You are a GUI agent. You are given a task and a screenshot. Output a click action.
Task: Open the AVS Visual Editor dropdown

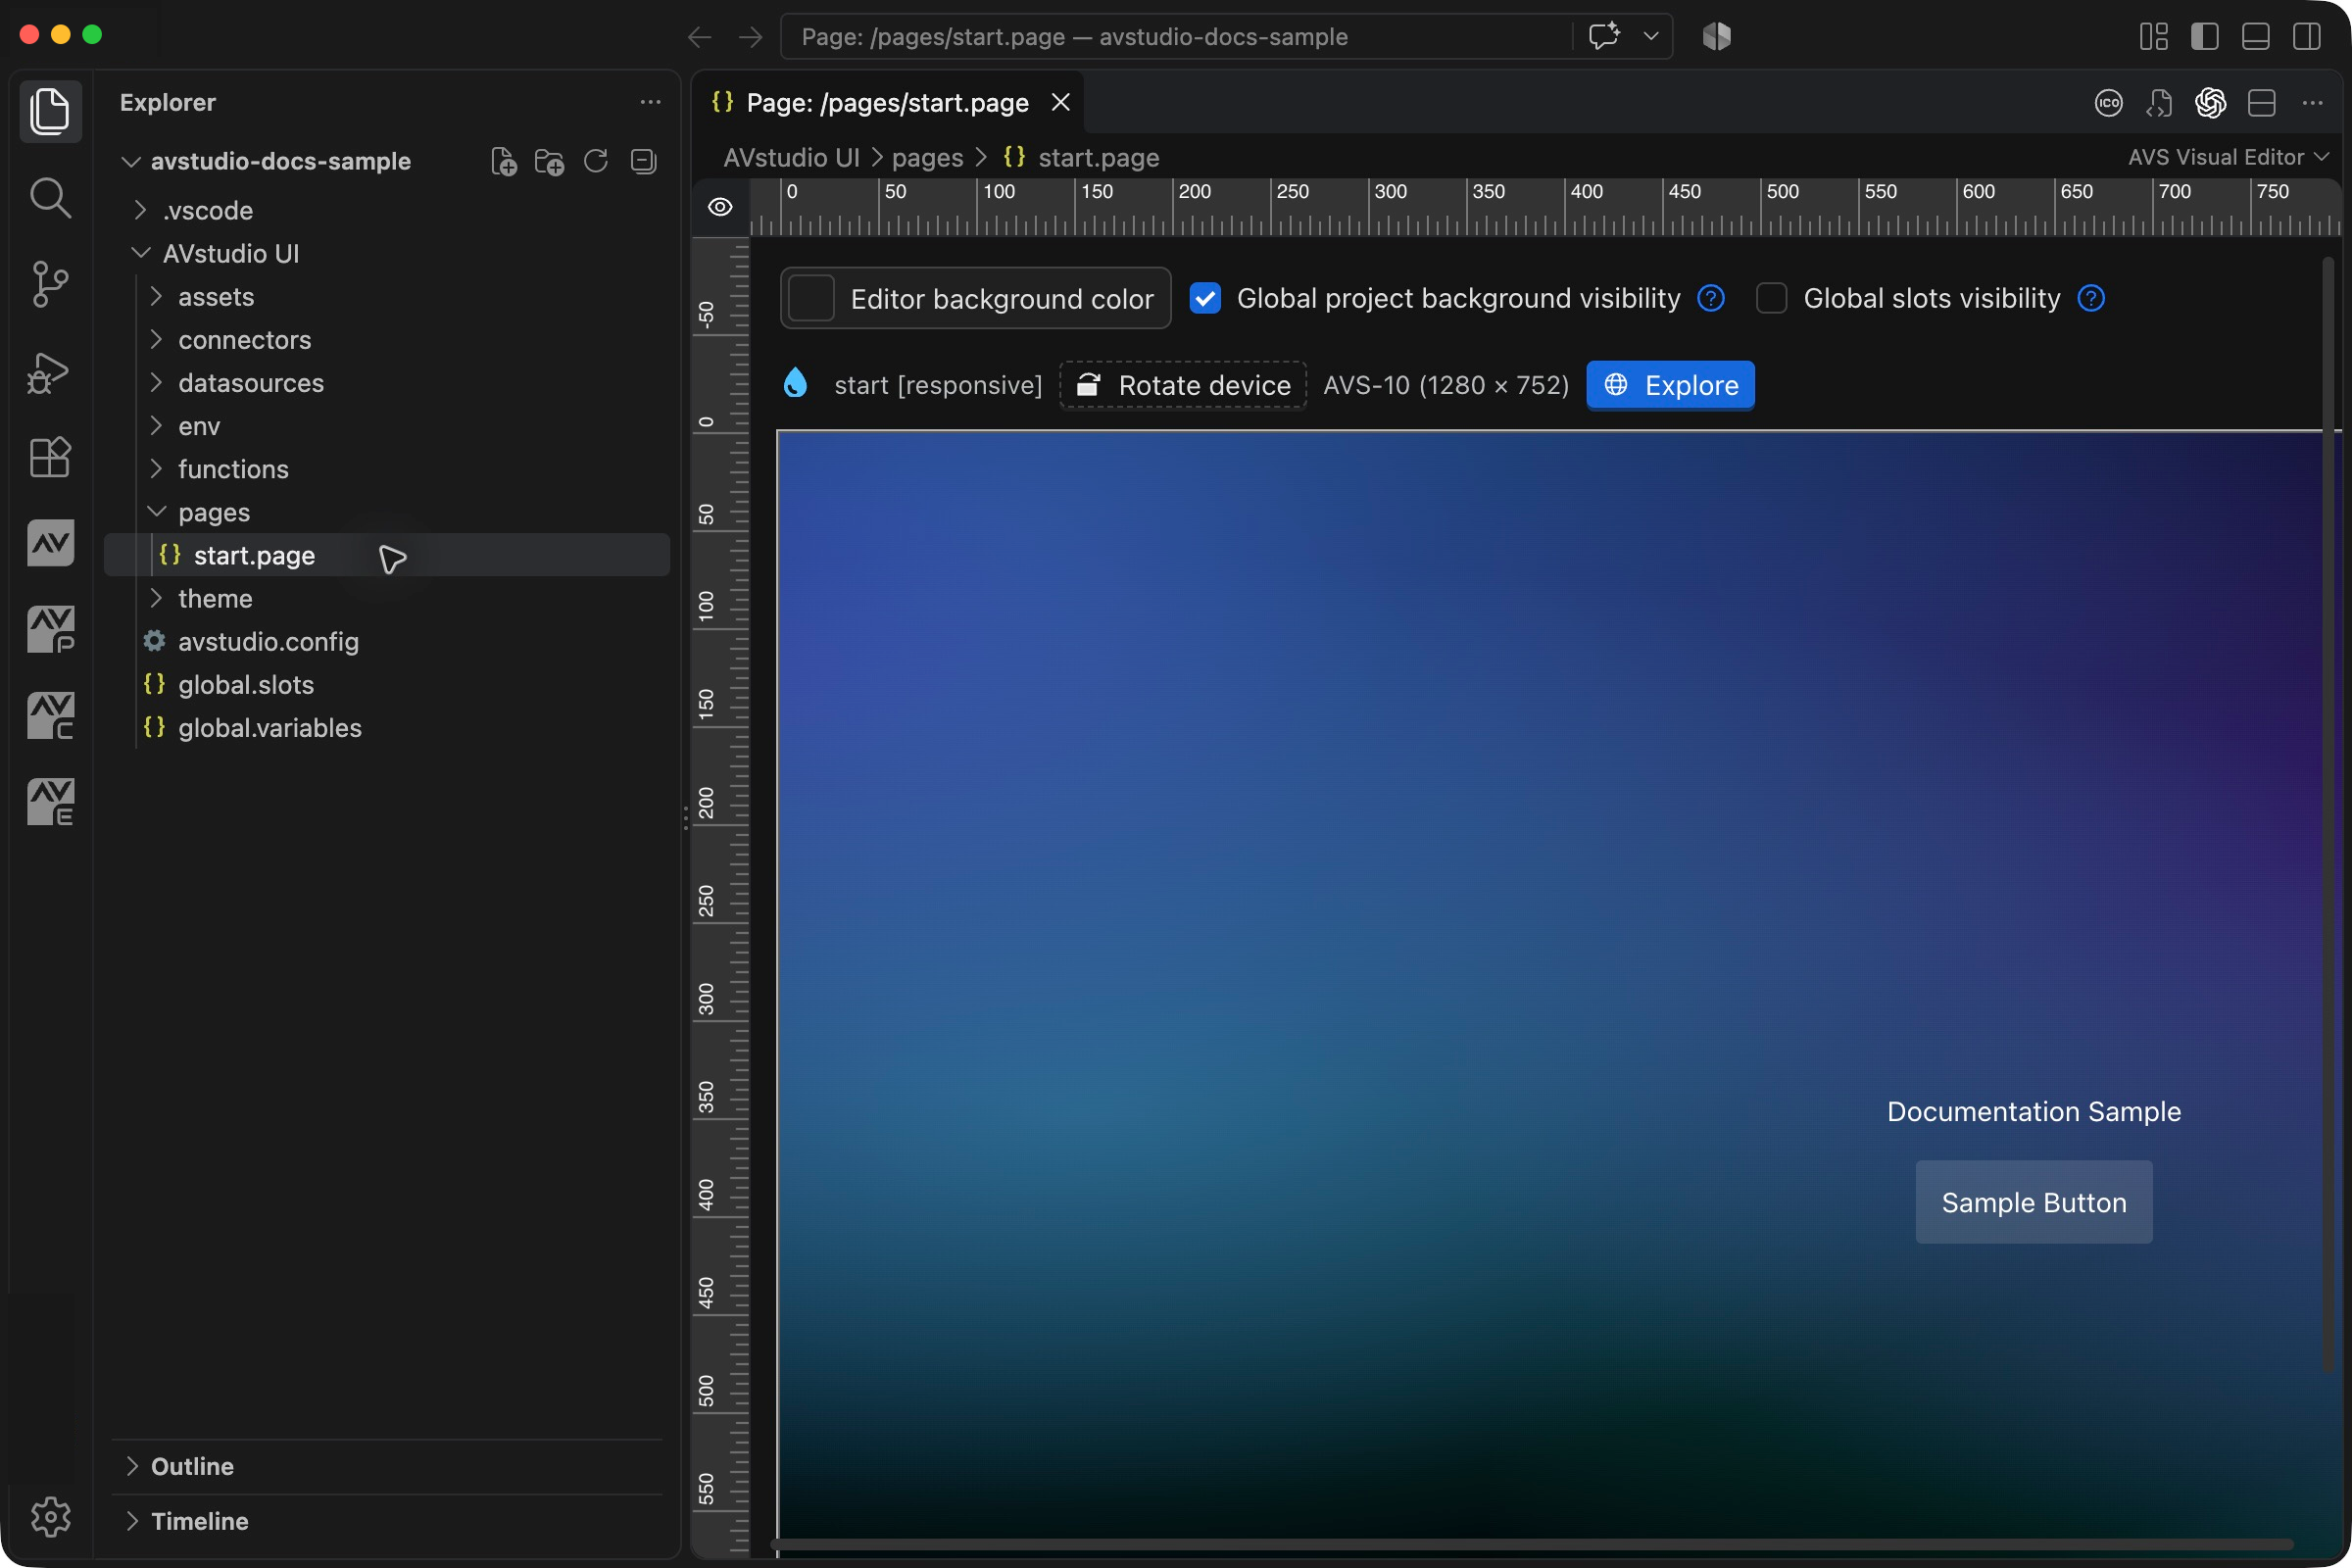pyautogui.click(x=2228, y=157)
